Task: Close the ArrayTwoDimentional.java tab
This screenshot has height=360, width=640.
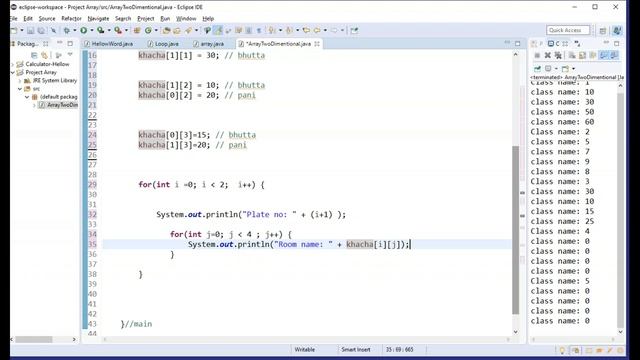Action: coord(317,44)
